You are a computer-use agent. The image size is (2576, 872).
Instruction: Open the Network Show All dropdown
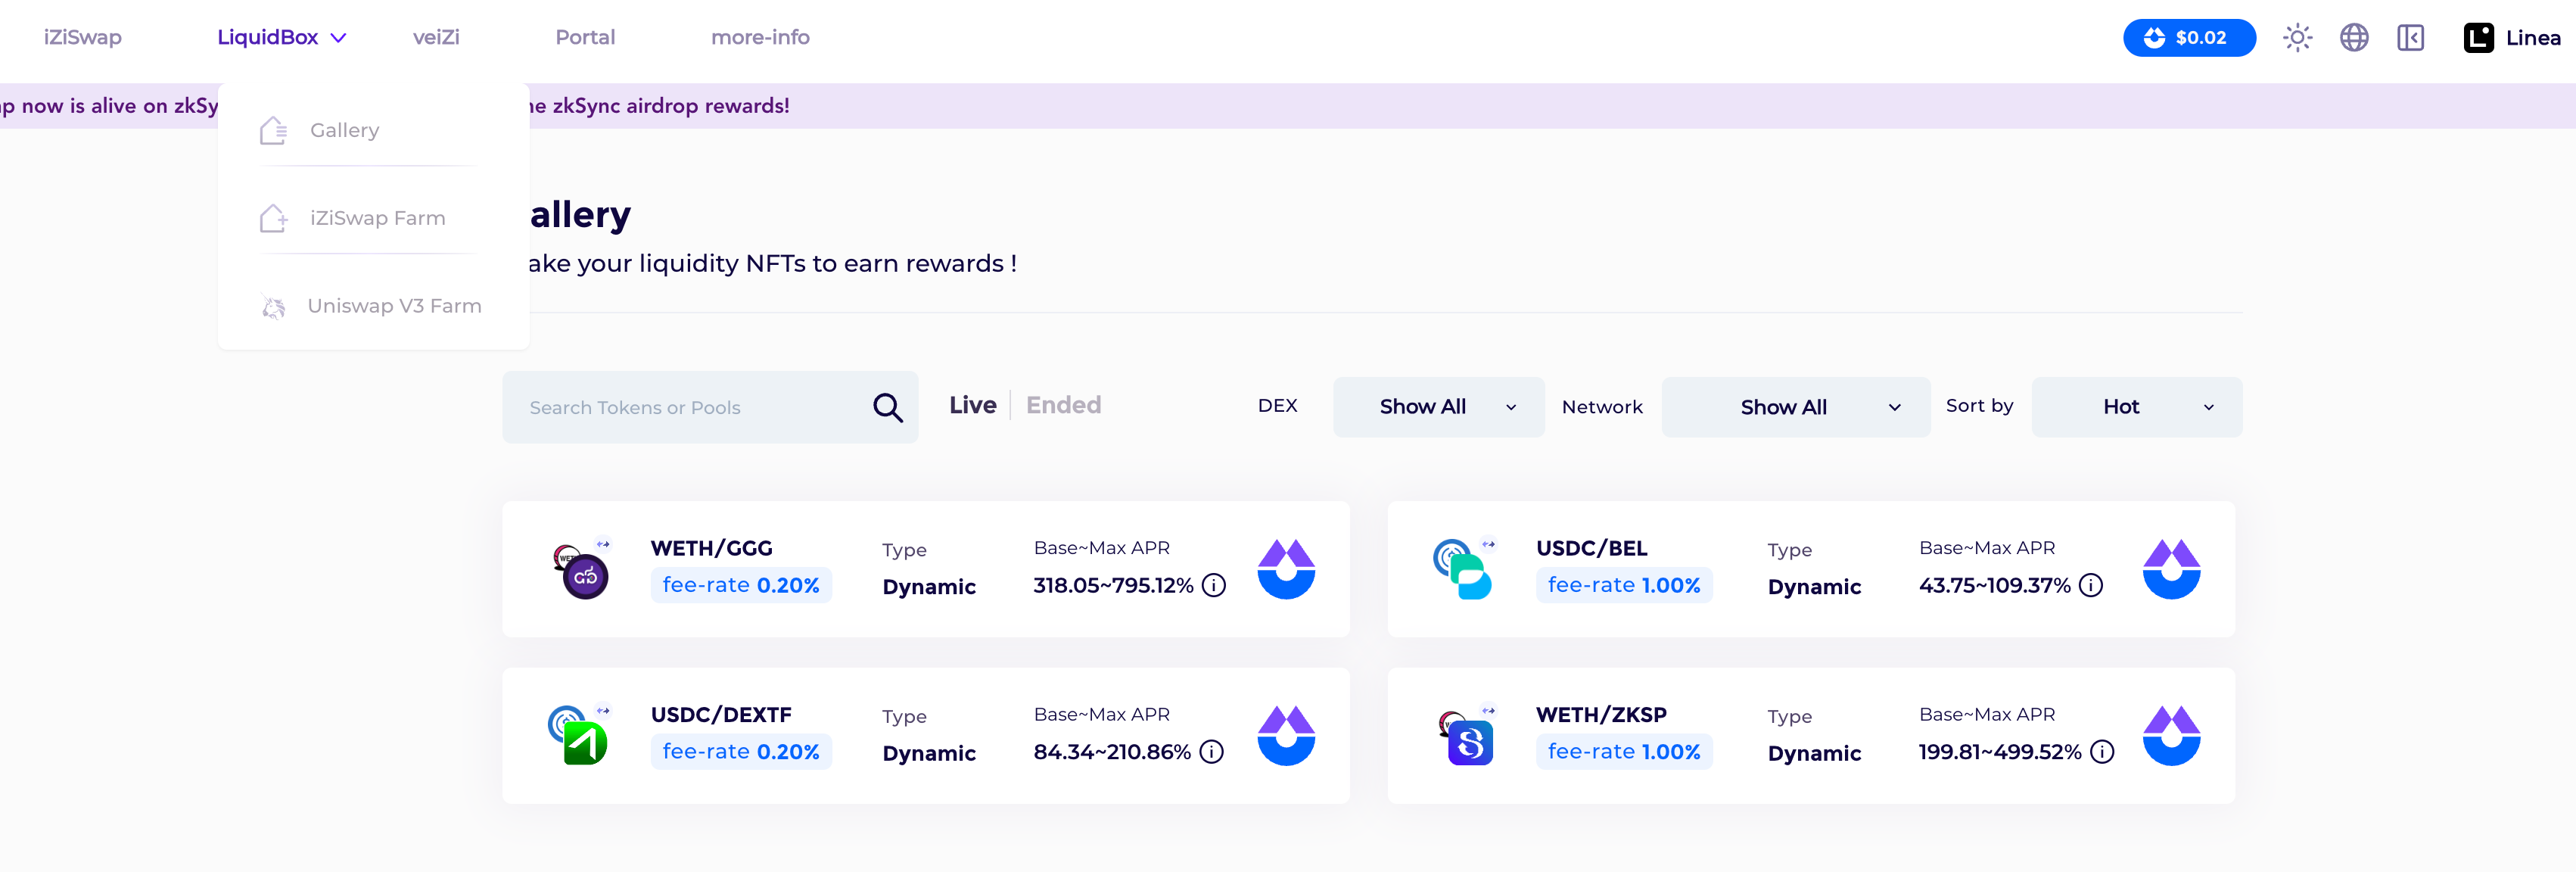pos(1795,407)
